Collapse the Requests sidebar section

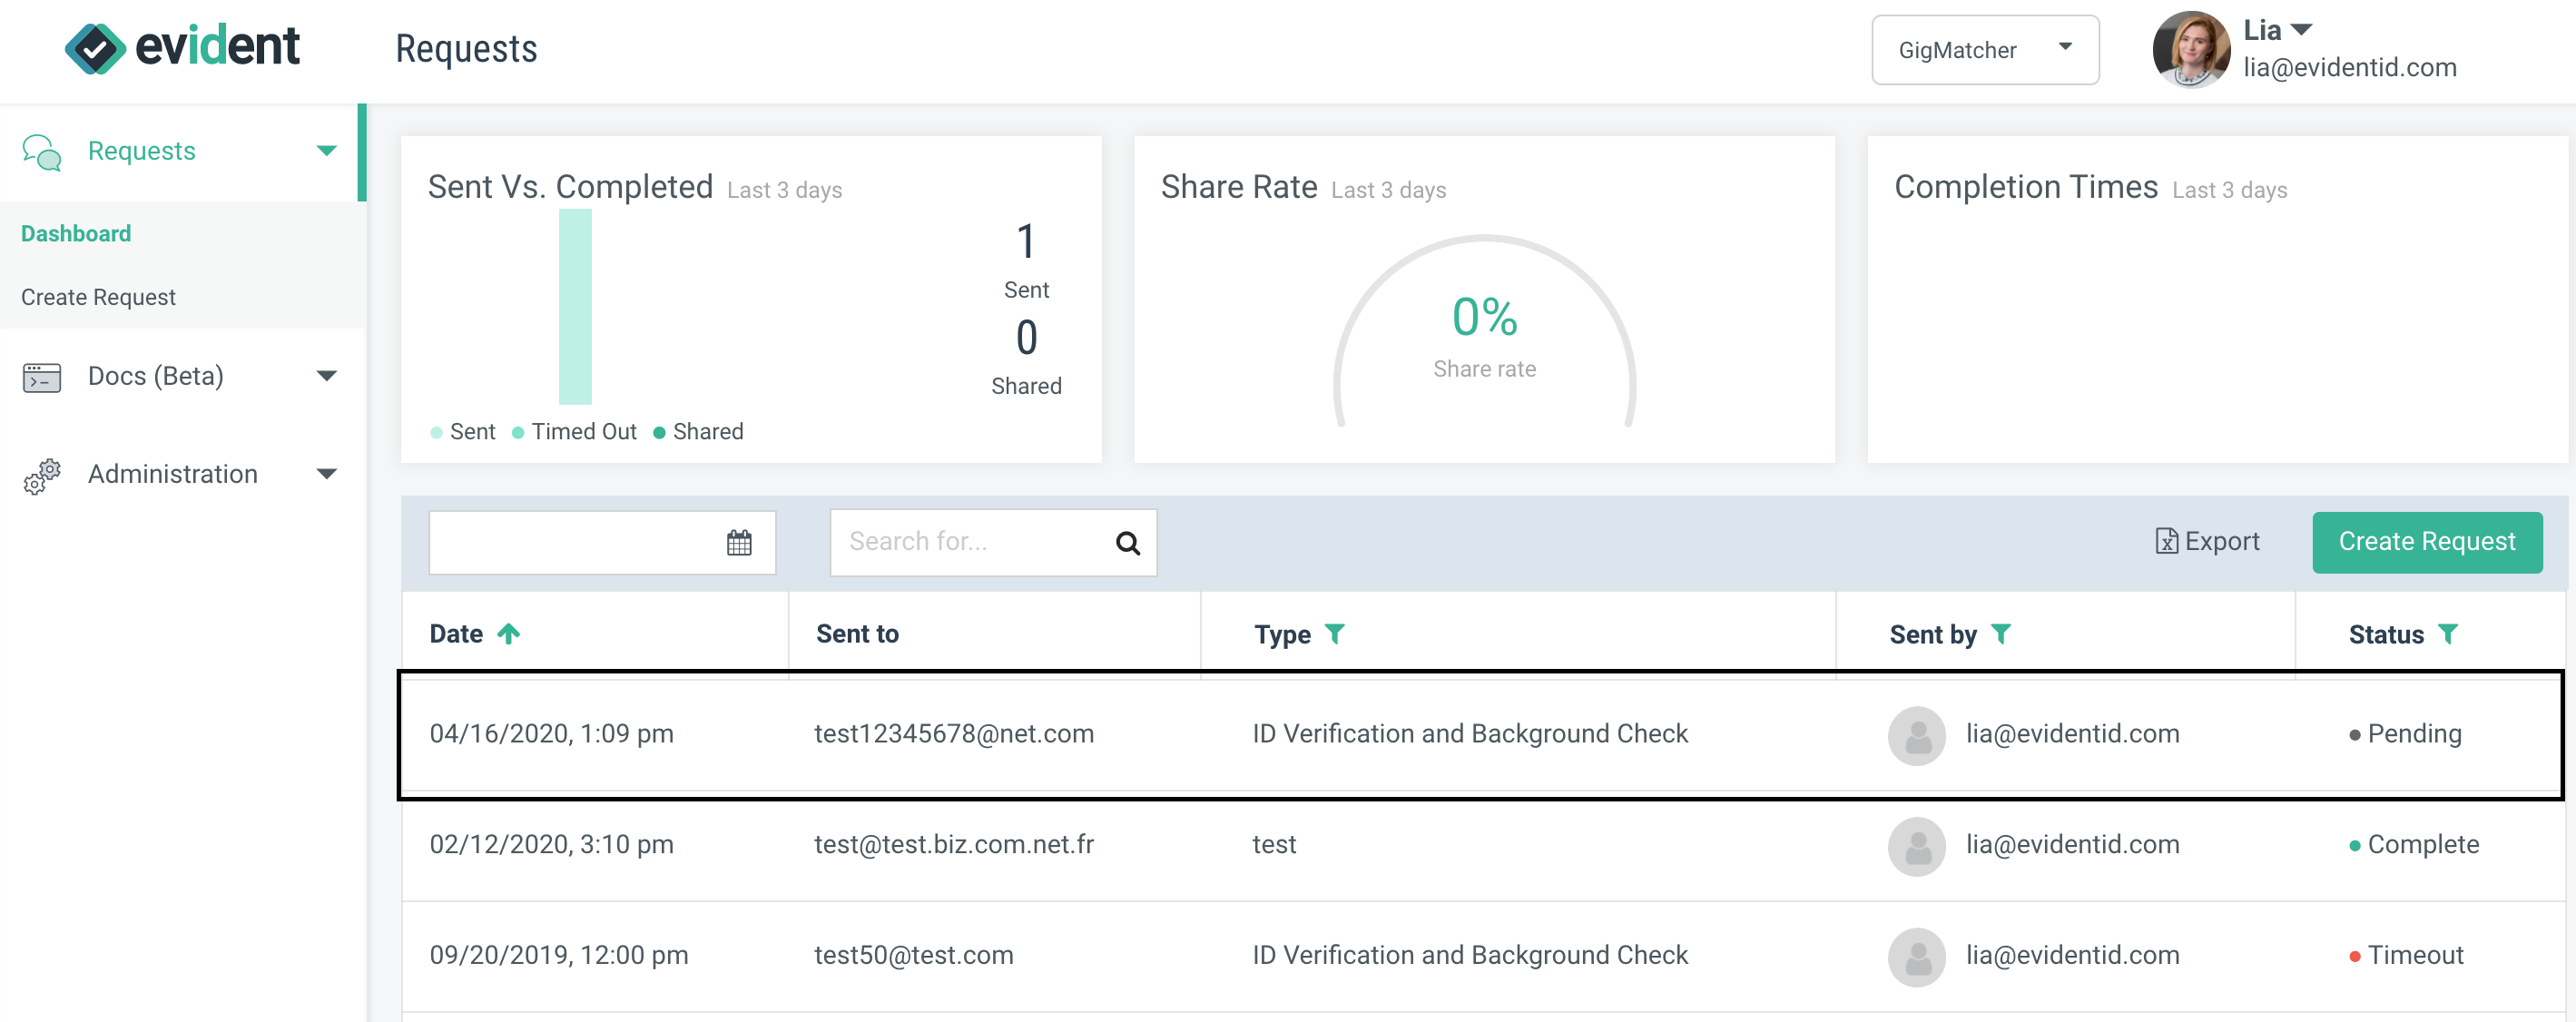pos(326,150)
